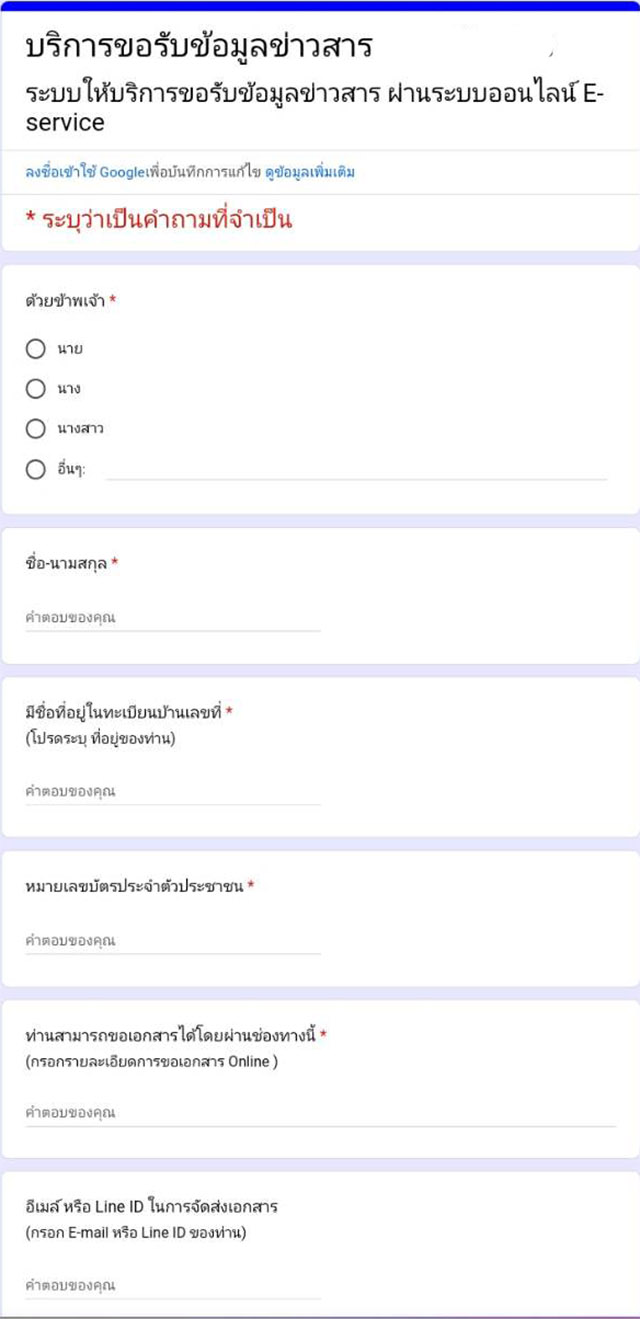Focus the text line beside อื่นๆ

pyautogui.click(x=356, y=469)
